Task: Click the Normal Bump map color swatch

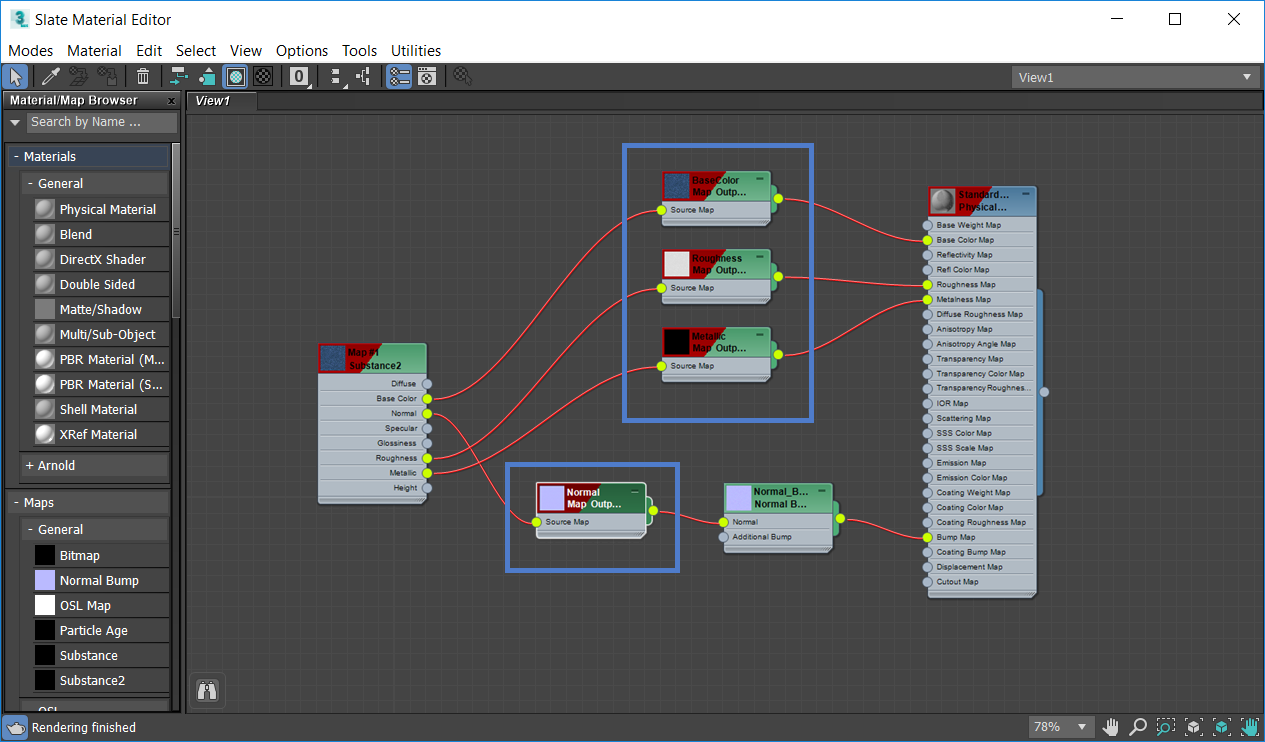Action: 45,580
